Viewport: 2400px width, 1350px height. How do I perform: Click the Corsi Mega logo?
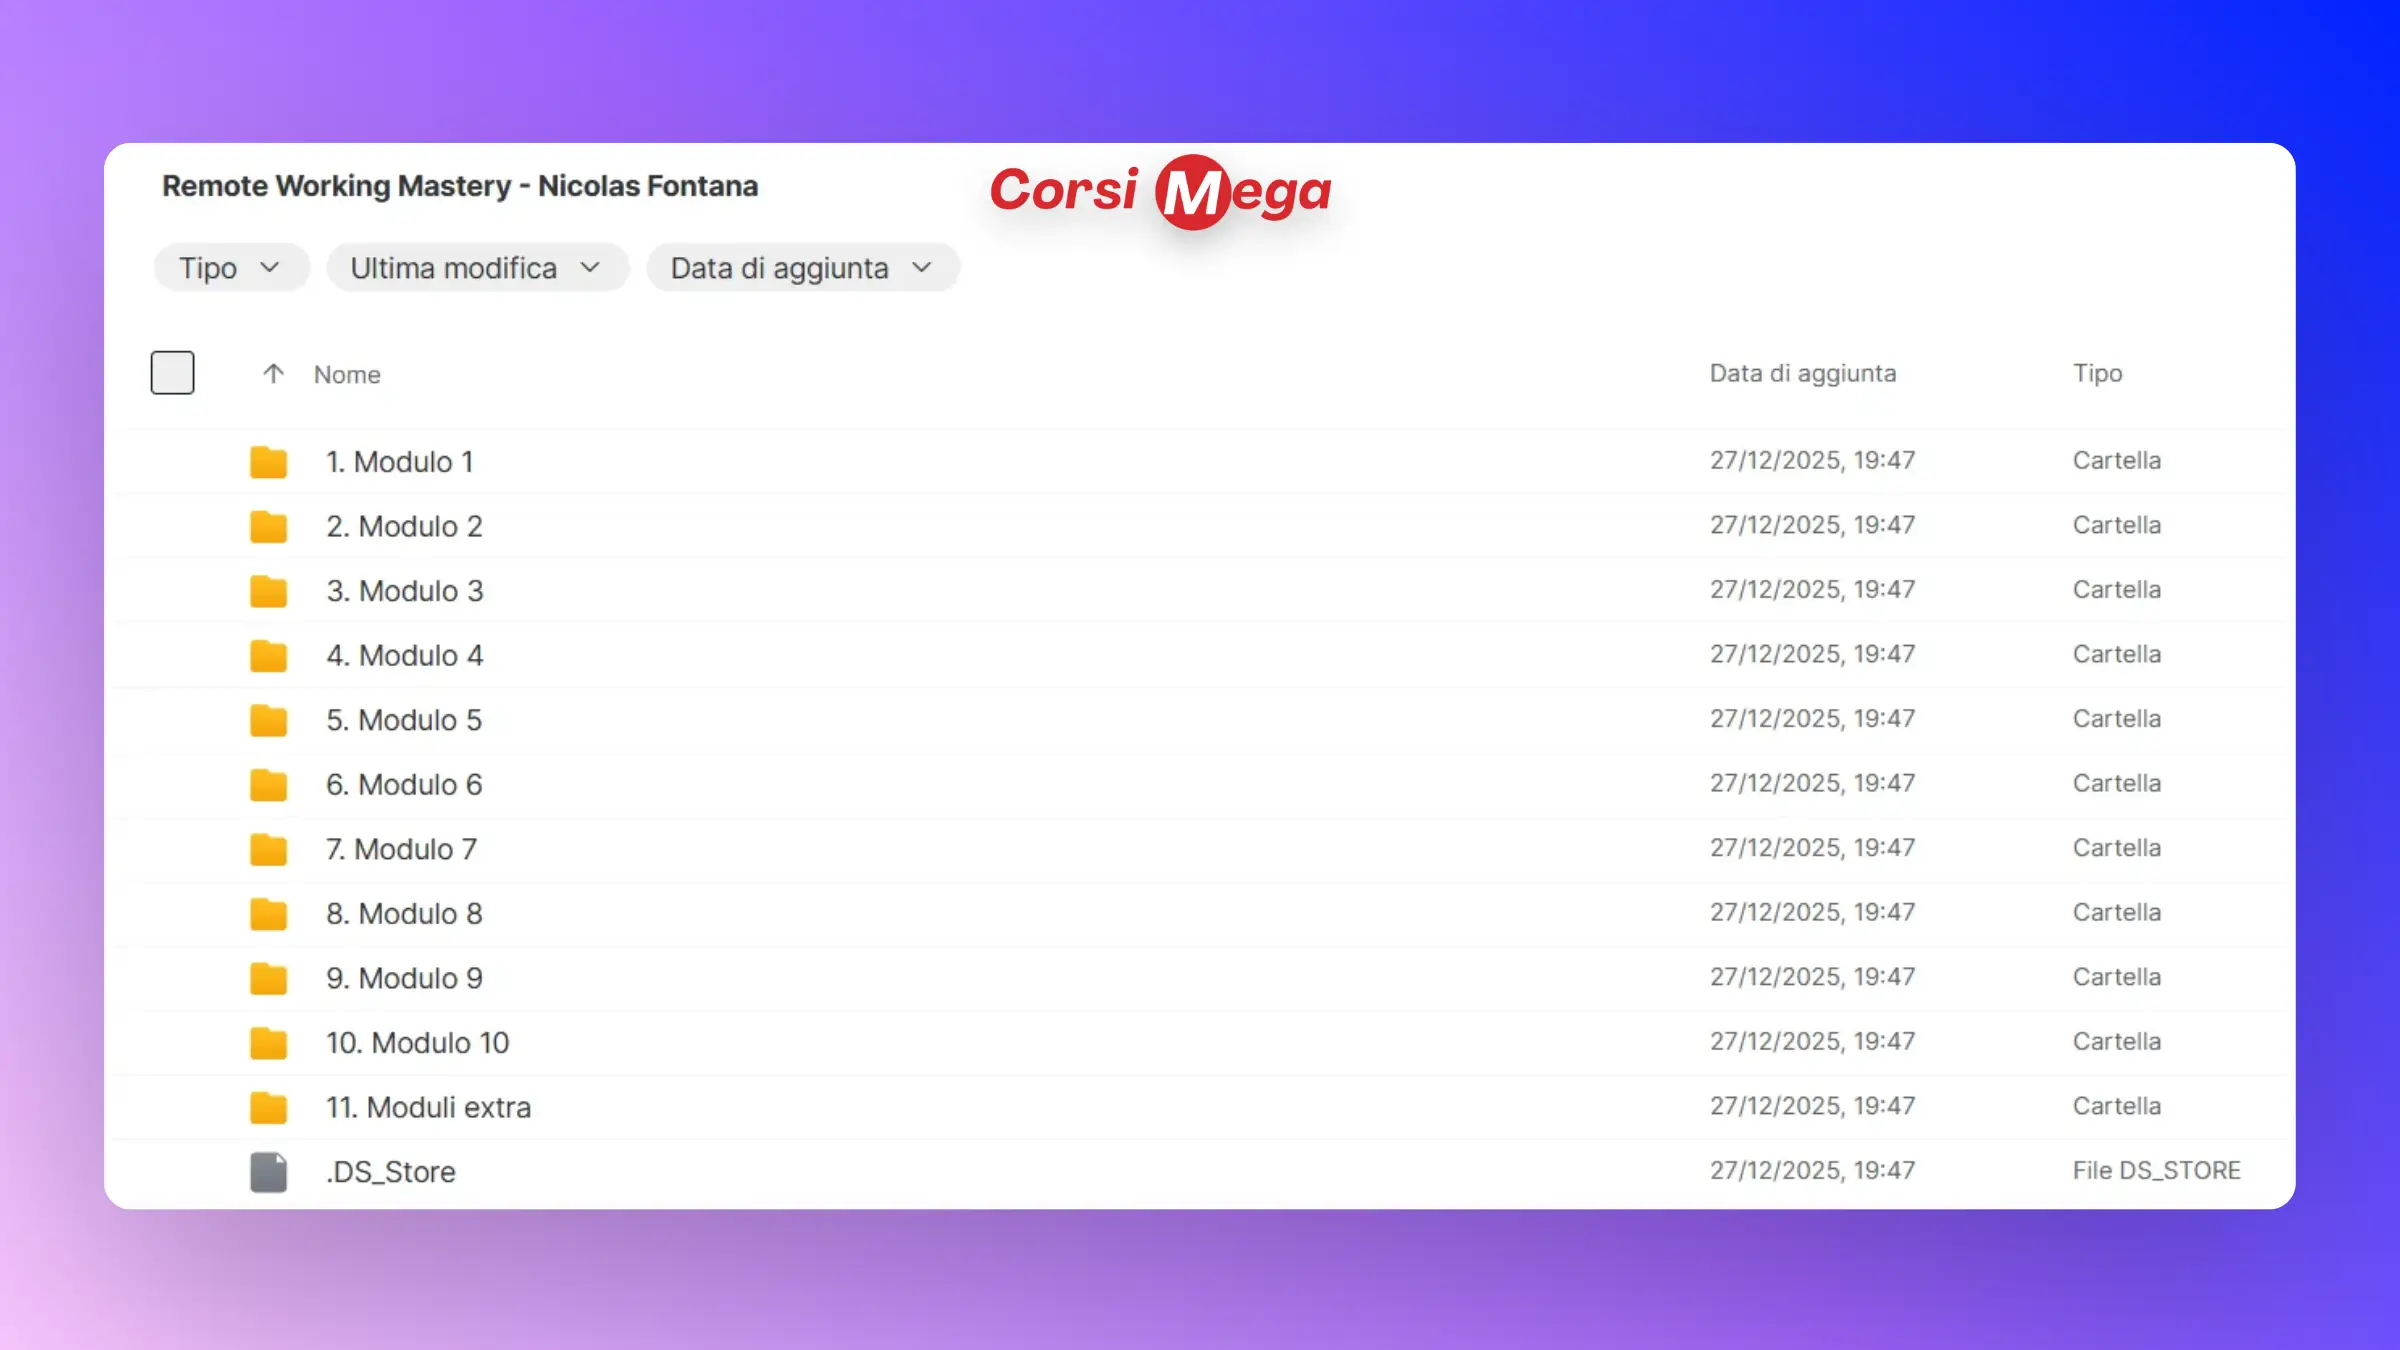[1160, 190]
